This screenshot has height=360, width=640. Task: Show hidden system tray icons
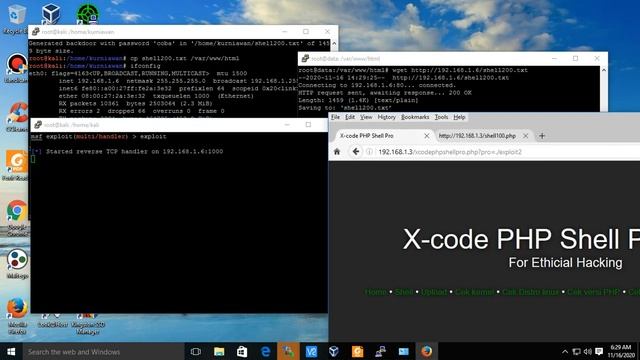(x=565, y=351)
